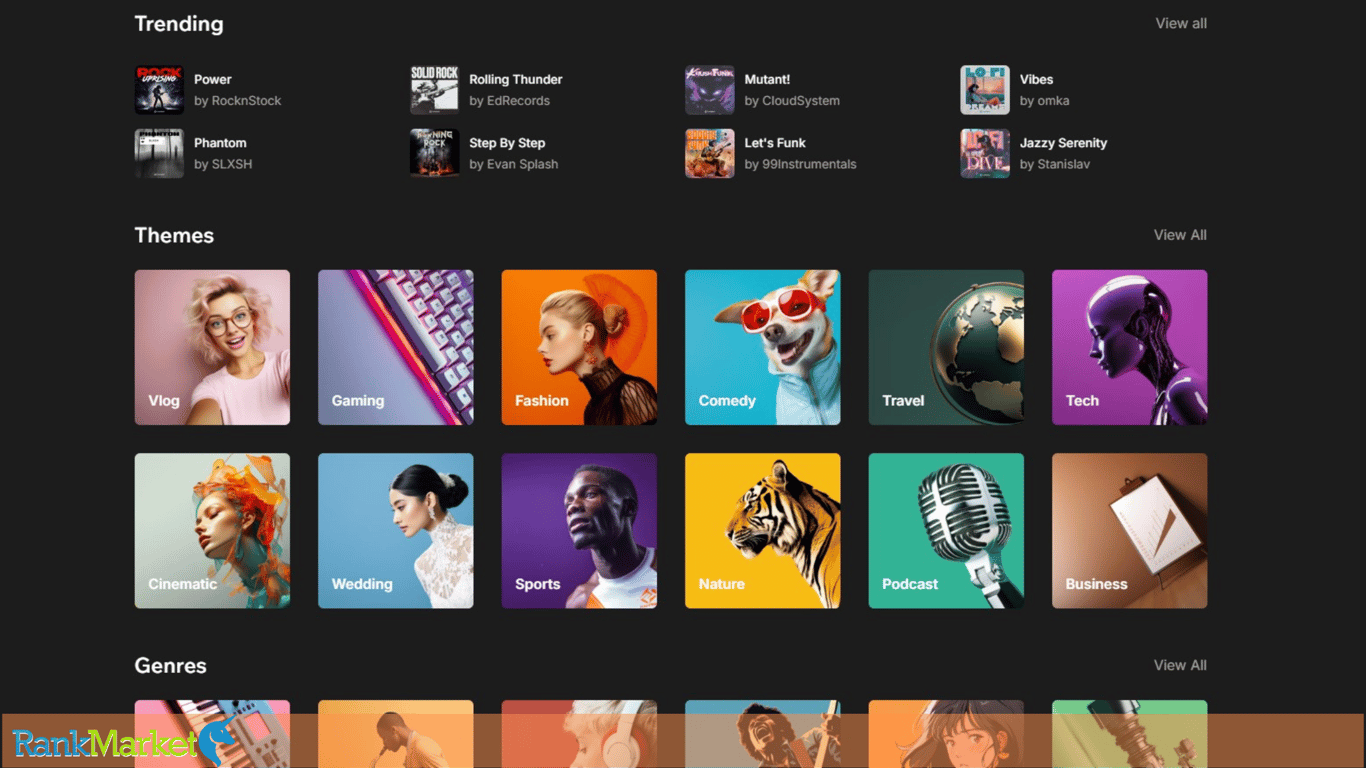Open the Fashion theme card
Image resolution: width=1366 pixels, height=768 pixels.
(x=579, y=347)
